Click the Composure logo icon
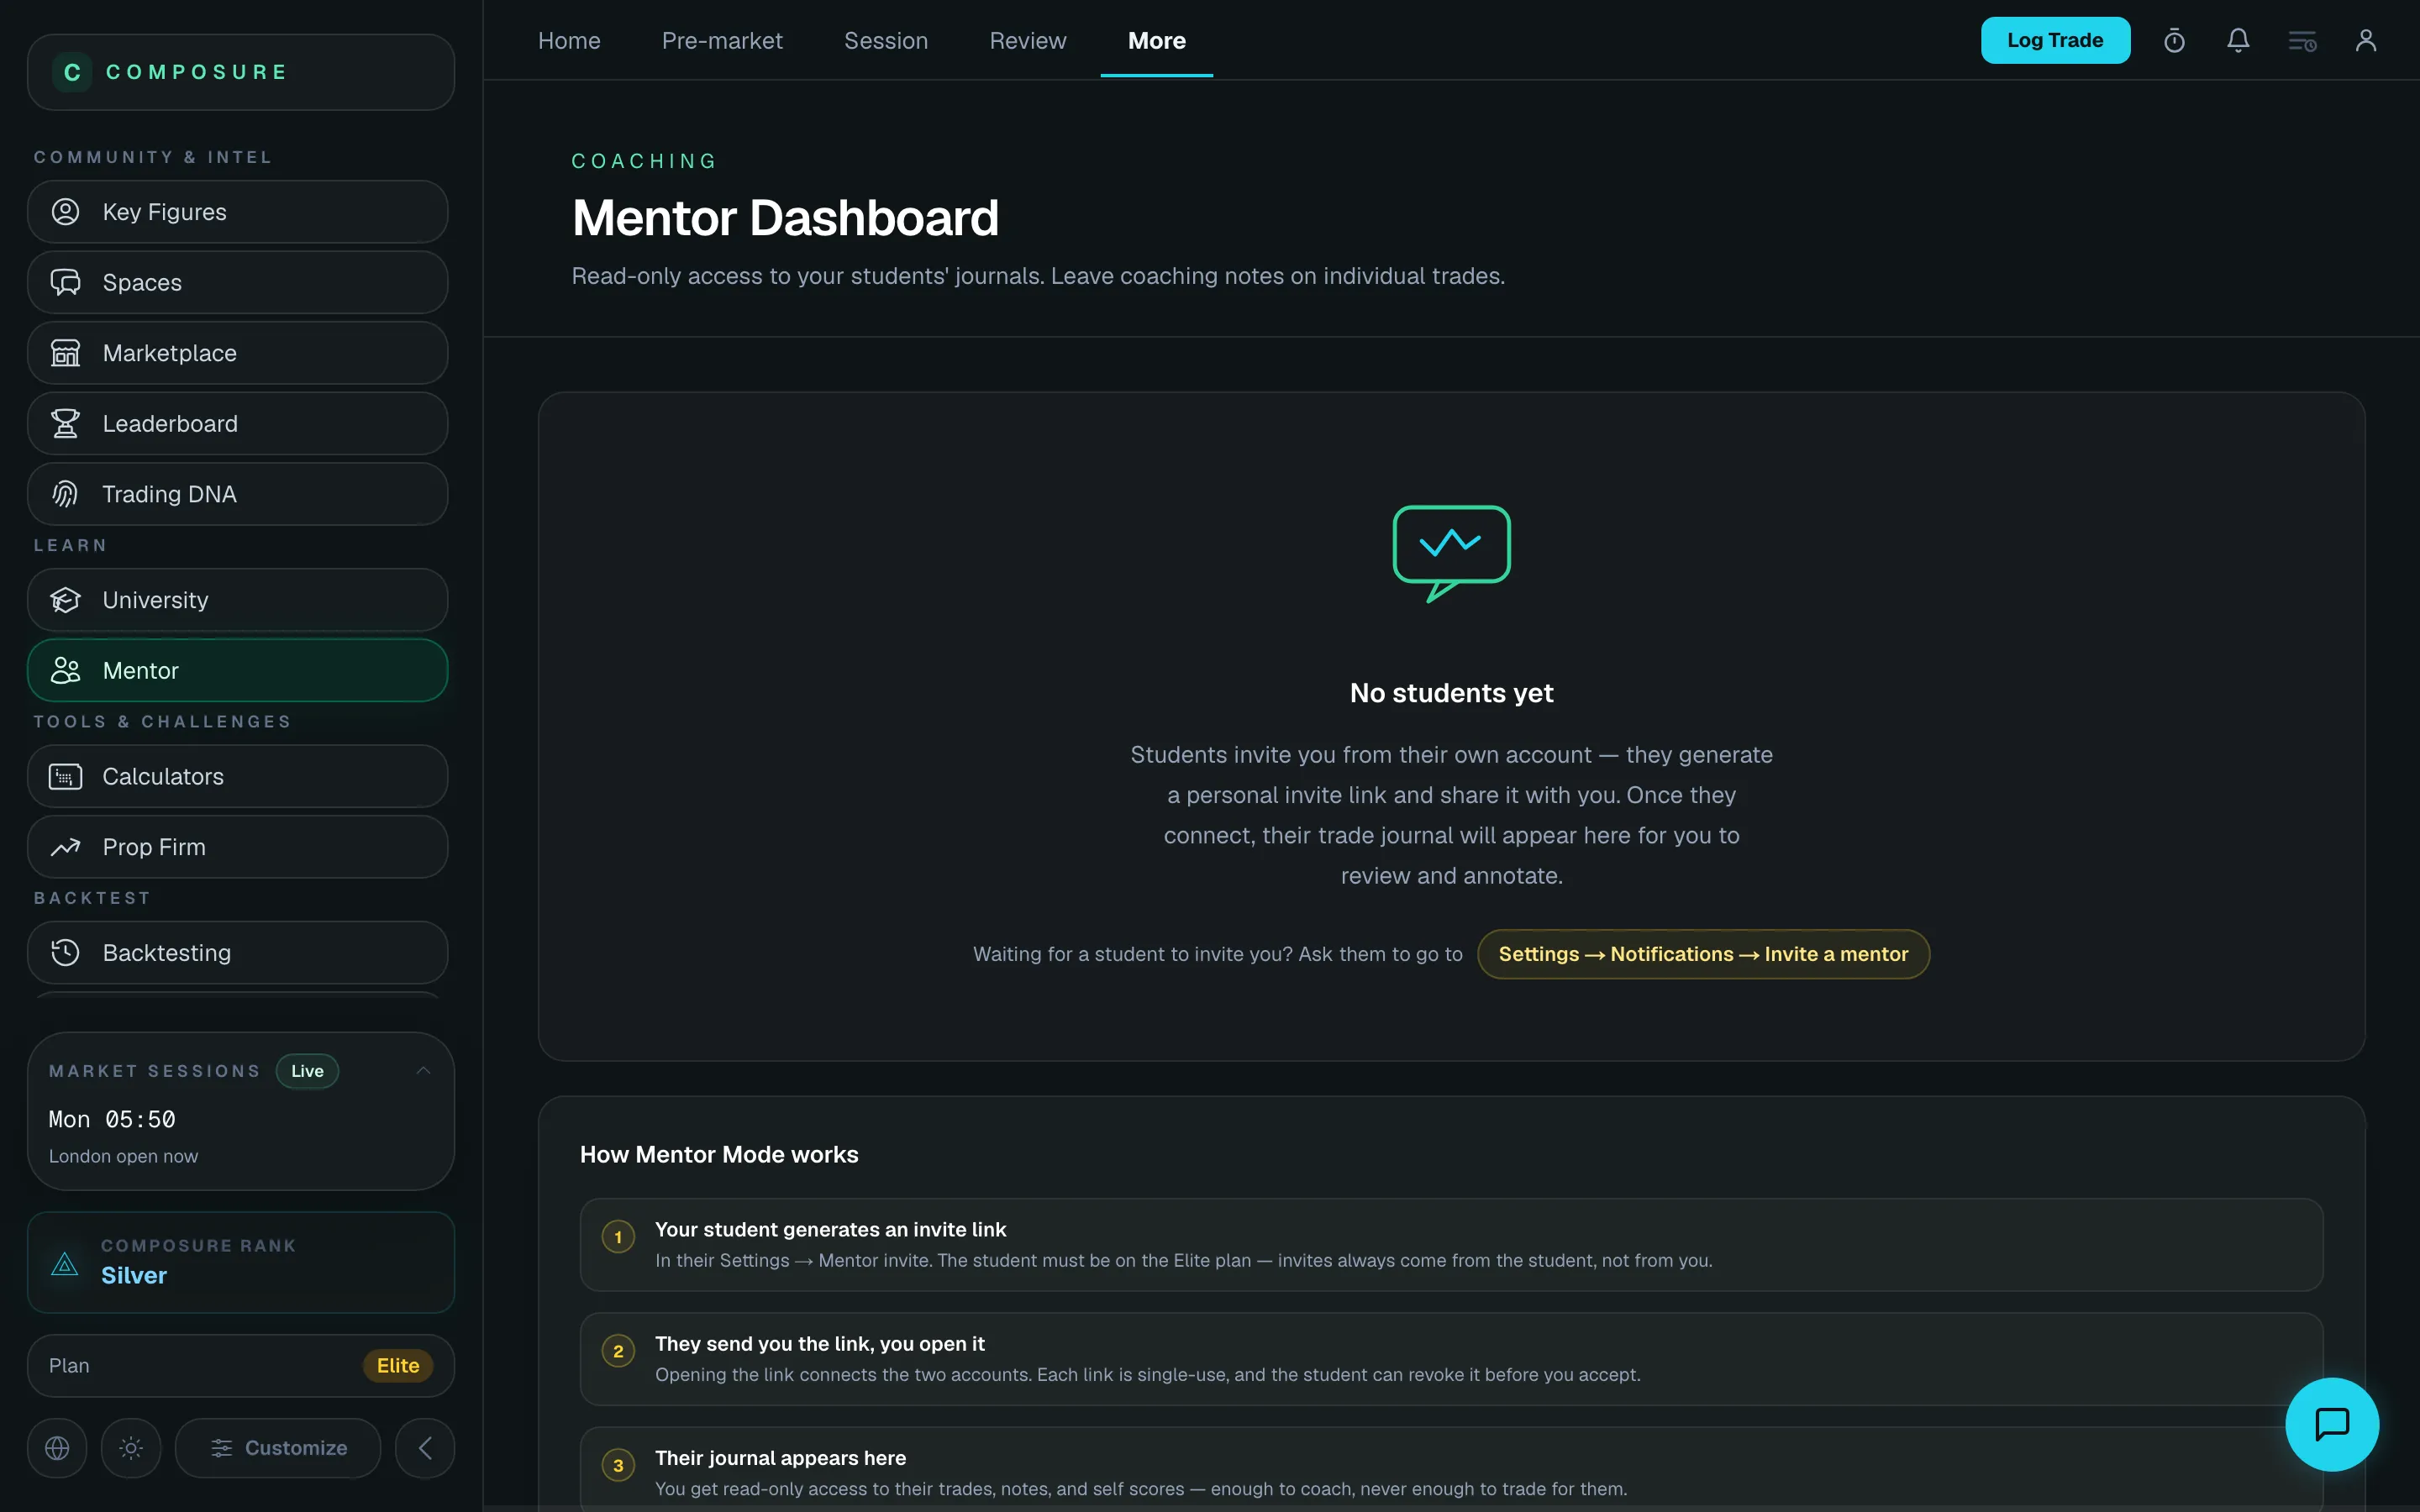This screenshot has height=1512, width=2420. coord(72,72)
